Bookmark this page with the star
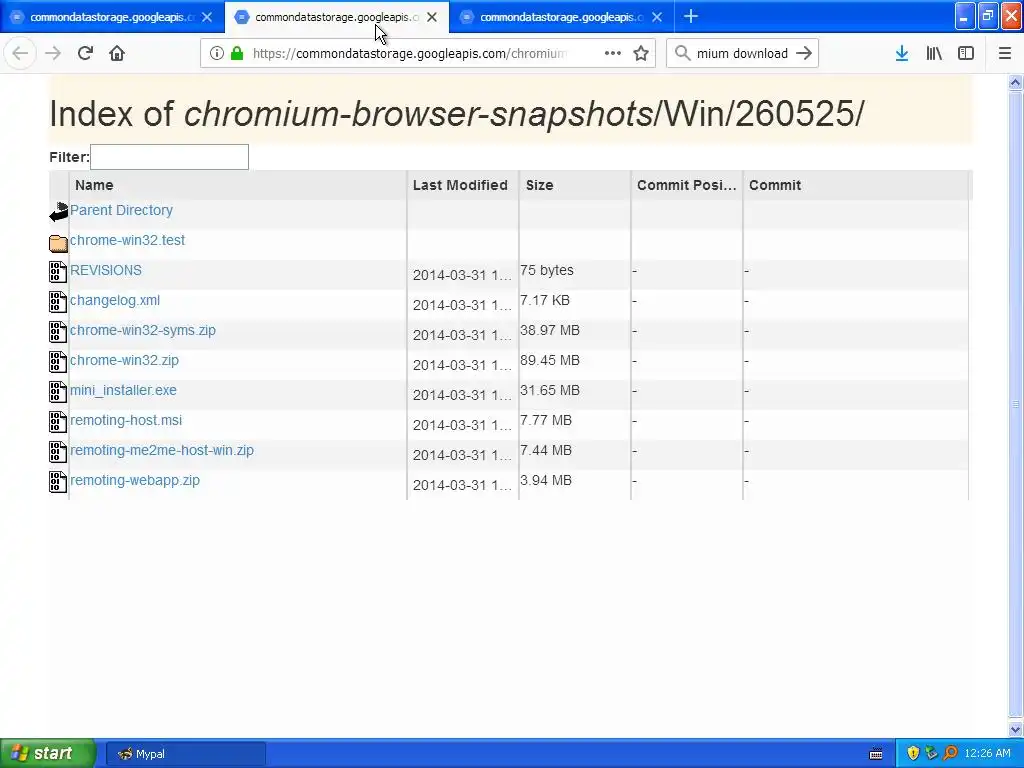Image resolution: width=1024 pixels, height=768 pixels. (641, 54)
